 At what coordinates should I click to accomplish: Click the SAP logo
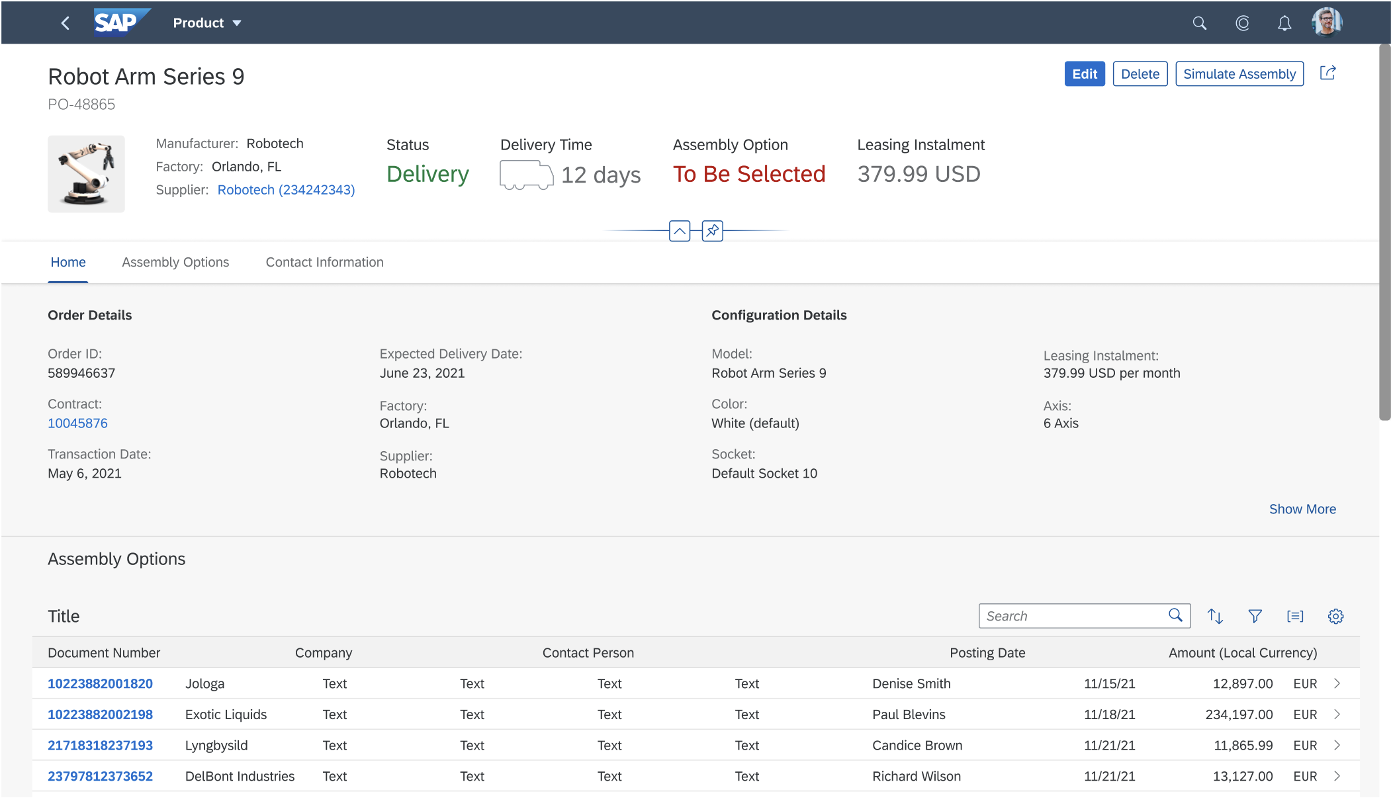click(122, 22)
